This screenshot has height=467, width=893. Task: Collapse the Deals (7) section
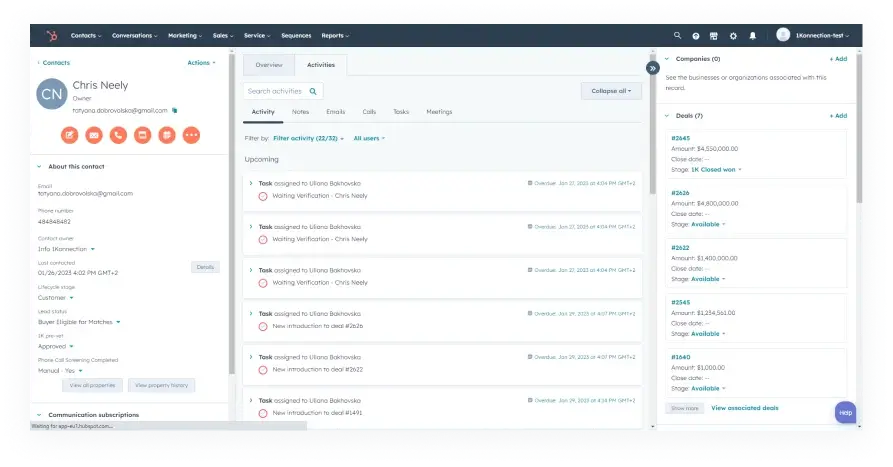tap(667, 116)
